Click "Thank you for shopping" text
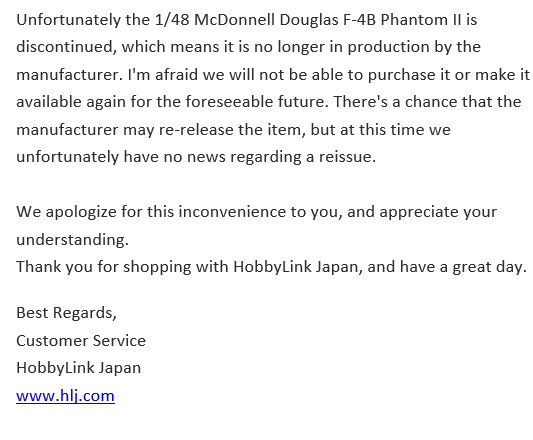 click(x=104, y=267)
